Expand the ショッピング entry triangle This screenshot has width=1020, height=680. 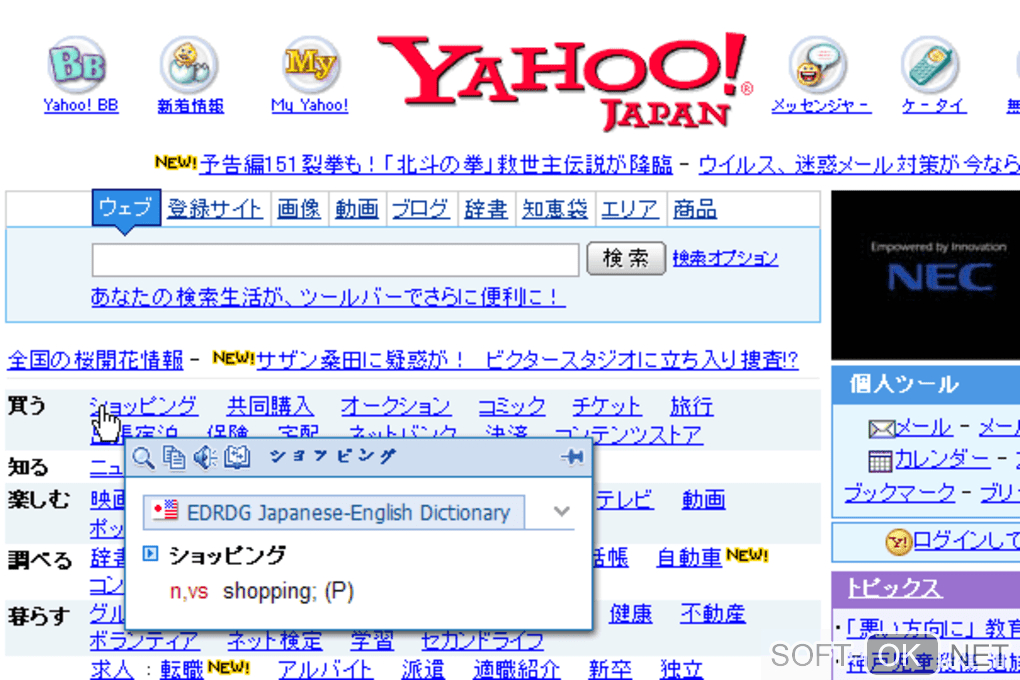pyautogui.click(x=150, y=554)
